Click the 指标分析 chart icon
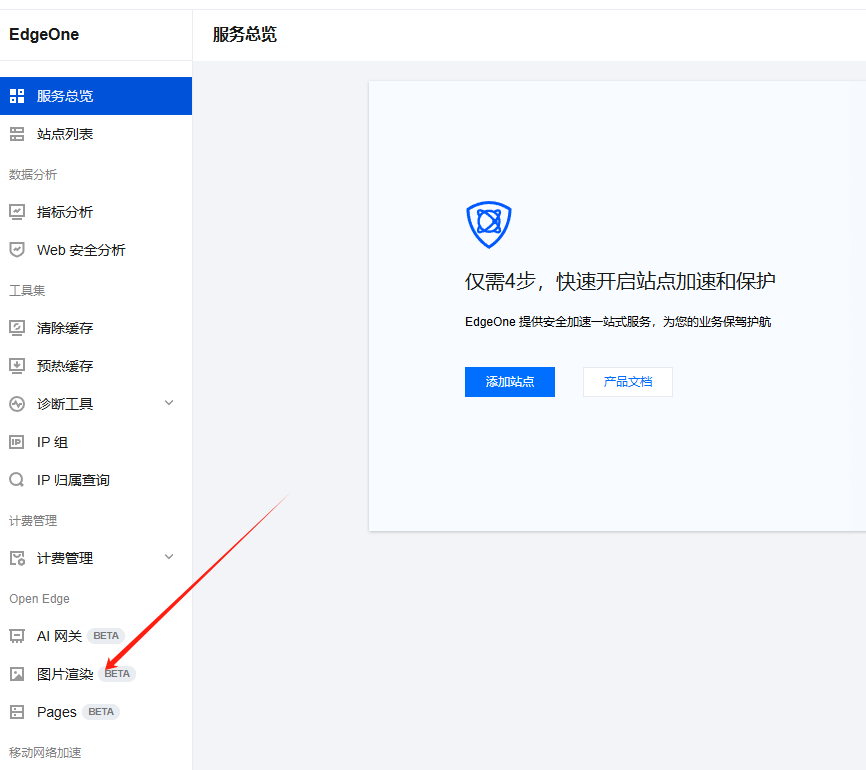866x770 pixels. [17, 211]
